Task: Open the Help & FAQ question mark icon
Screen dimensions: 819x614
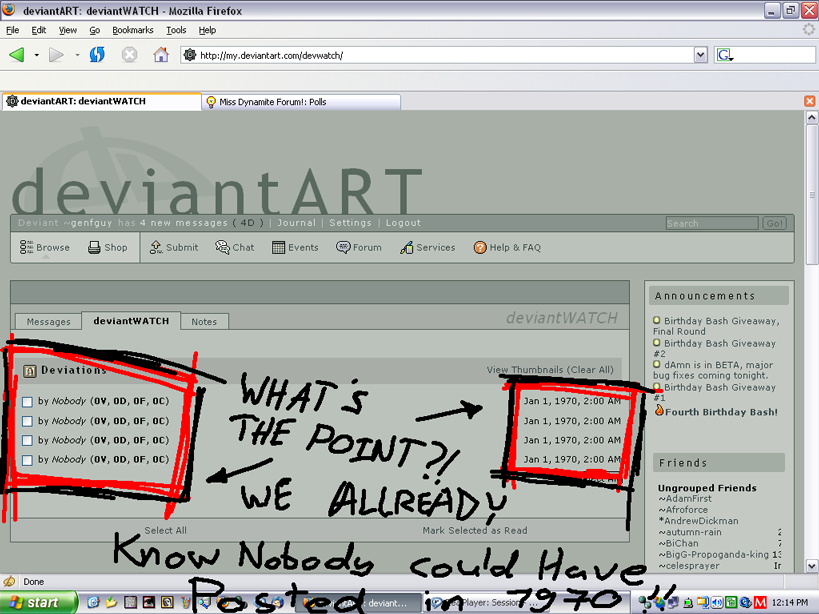Action: click(480, 247)
